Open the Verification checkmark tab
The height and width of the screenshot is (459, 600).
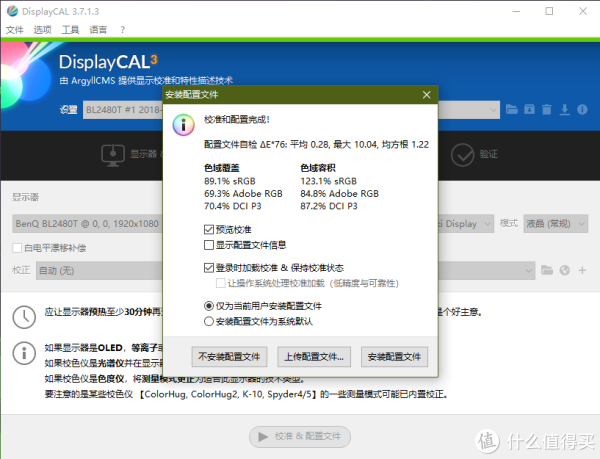(x=462, y=155)
